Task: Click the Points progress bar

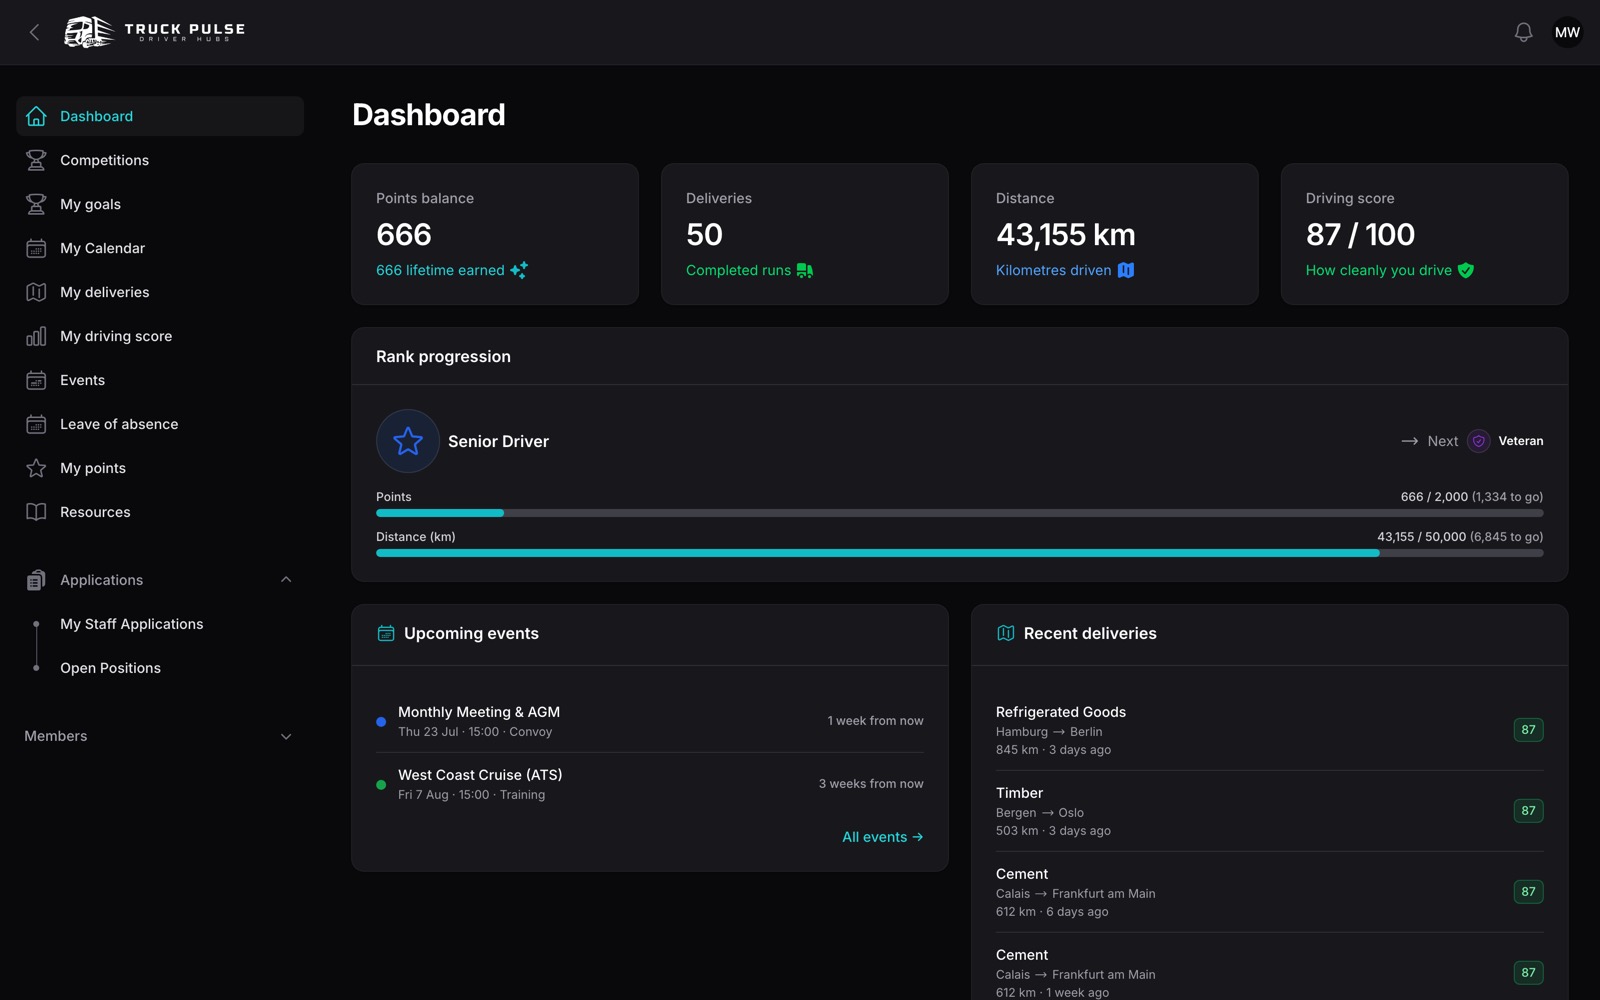Action: [960, 513]
